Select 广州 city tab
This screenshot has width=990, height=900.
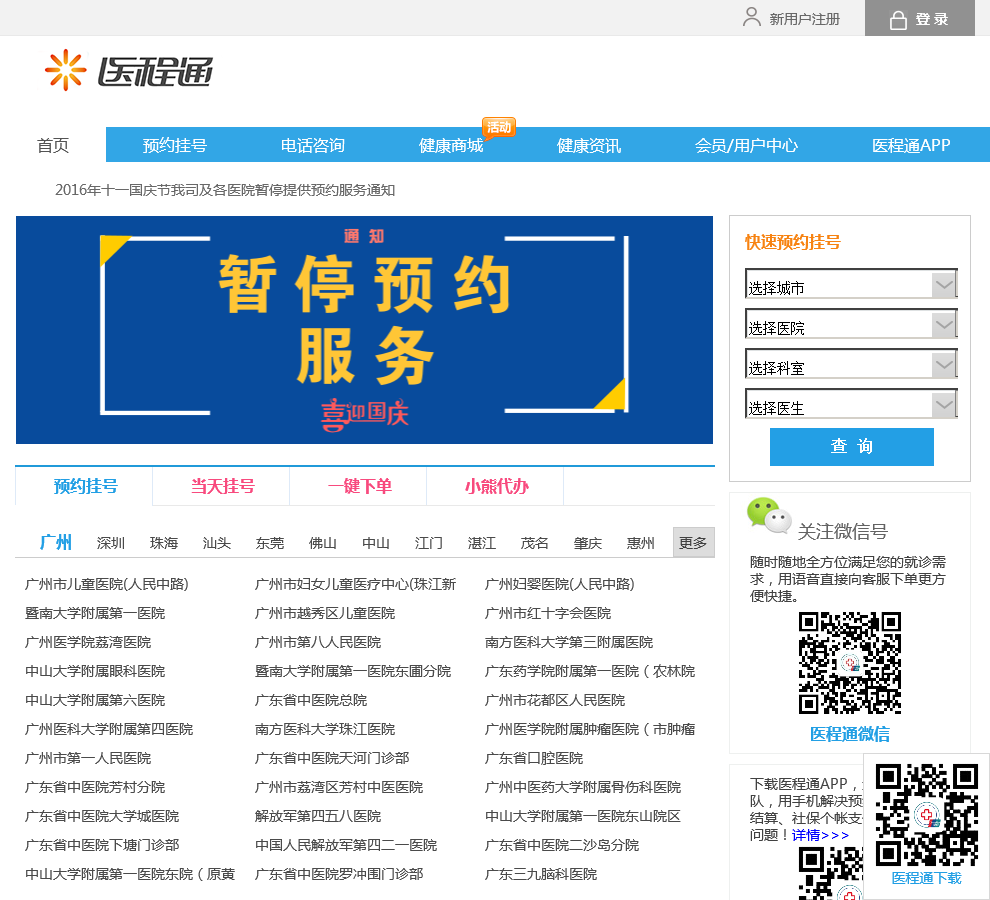(56, 543)
